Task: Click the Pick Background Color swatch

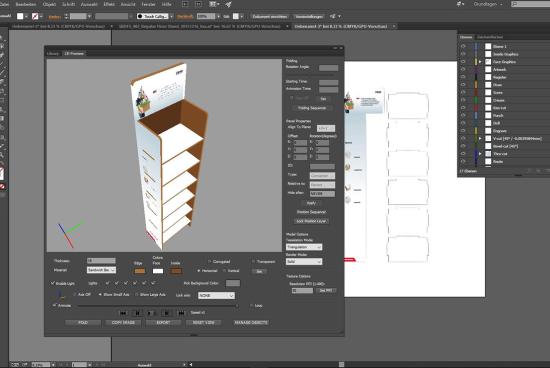Action: tap(233, 283)
